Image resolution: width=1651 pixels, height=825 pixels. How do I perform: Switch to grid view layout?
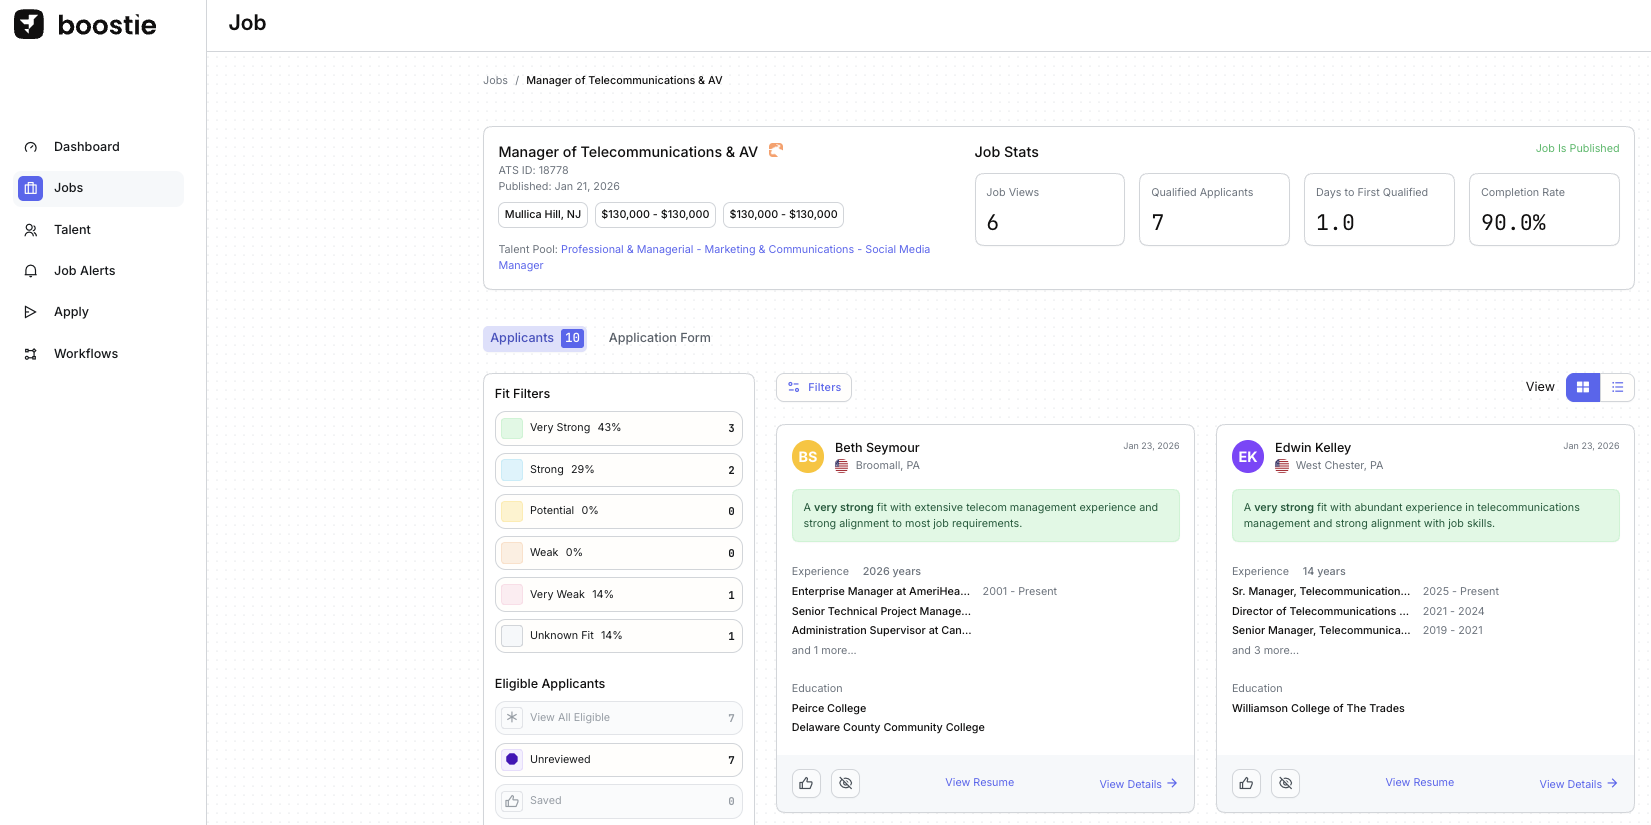point(1583,387)
